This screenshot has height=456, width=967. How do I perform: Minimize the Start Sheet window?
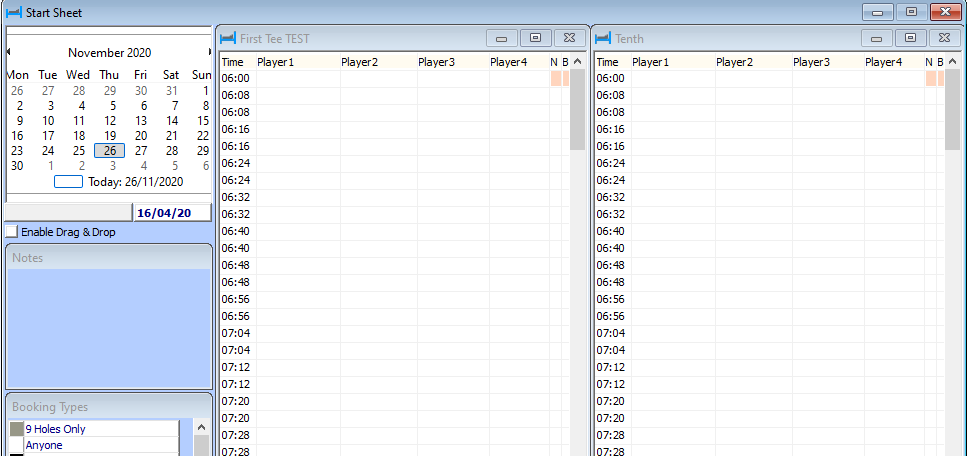pyautogui.click(x=878, y=12)
